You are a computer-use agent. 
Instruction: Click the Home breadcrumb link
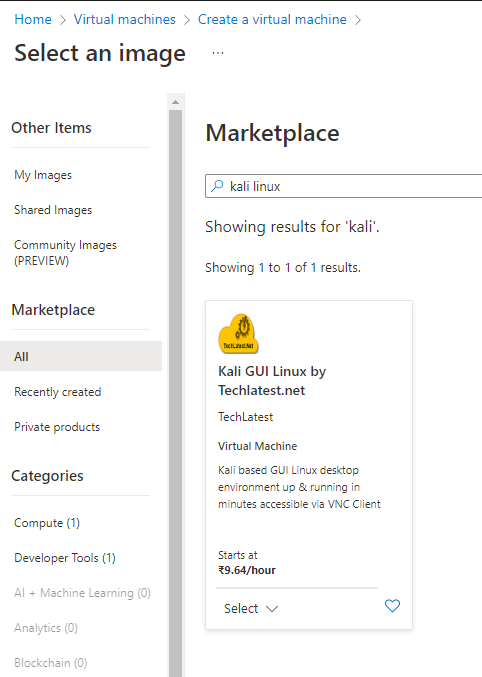pos(33,19)
